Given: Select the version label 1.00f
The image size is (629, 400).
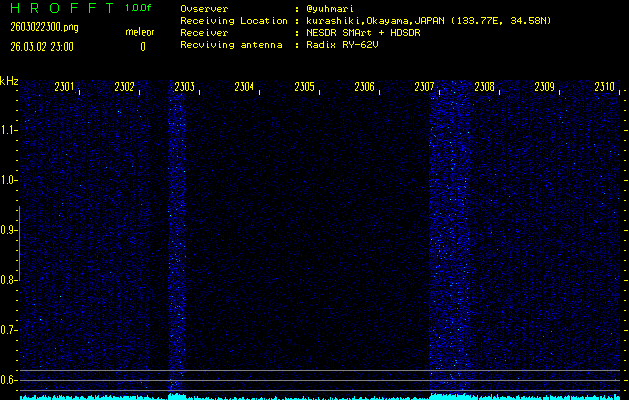Looking at the screenshot, I should [138, 8].
